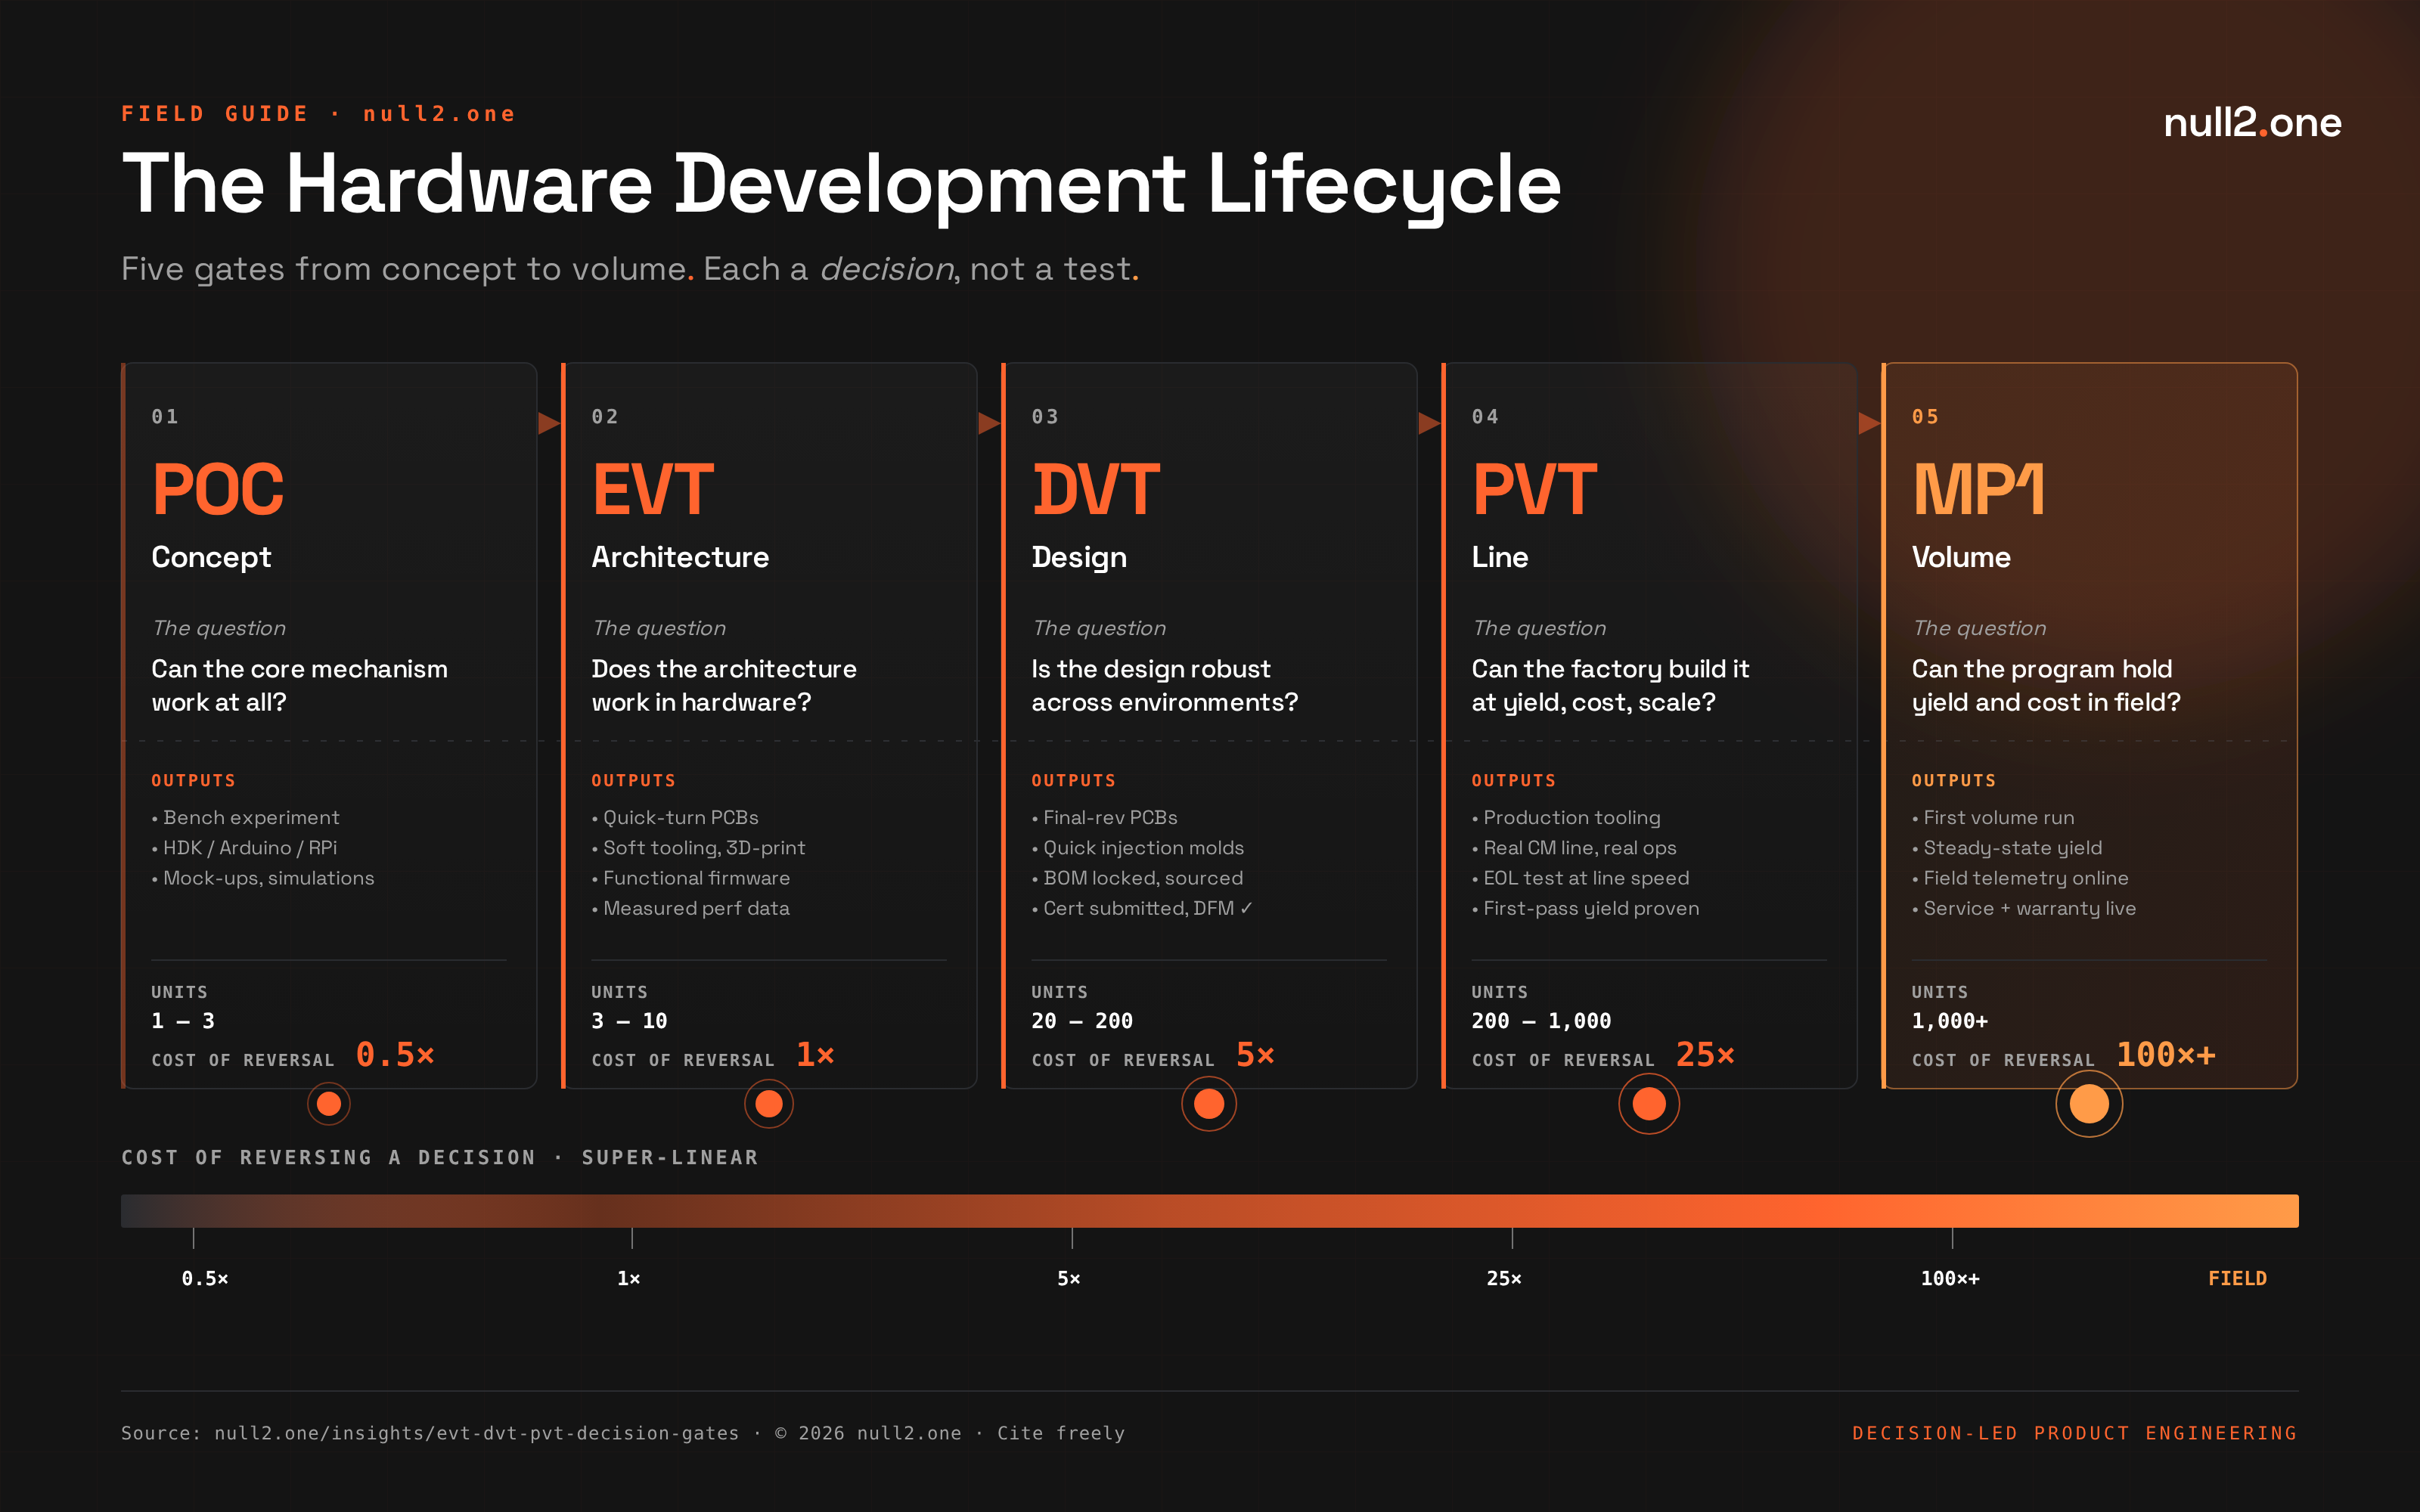Click the circle marker below the POC card

[329, 1104]
